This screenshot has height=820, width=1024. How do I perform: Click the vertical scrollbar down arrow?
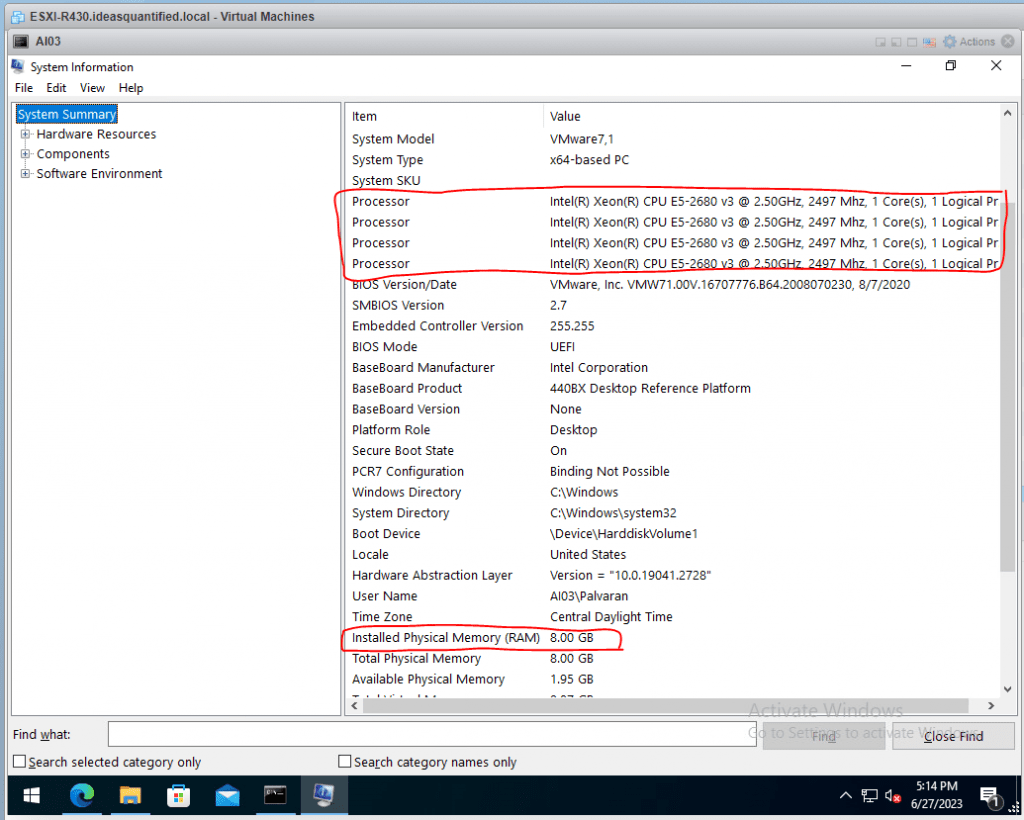1008,689
